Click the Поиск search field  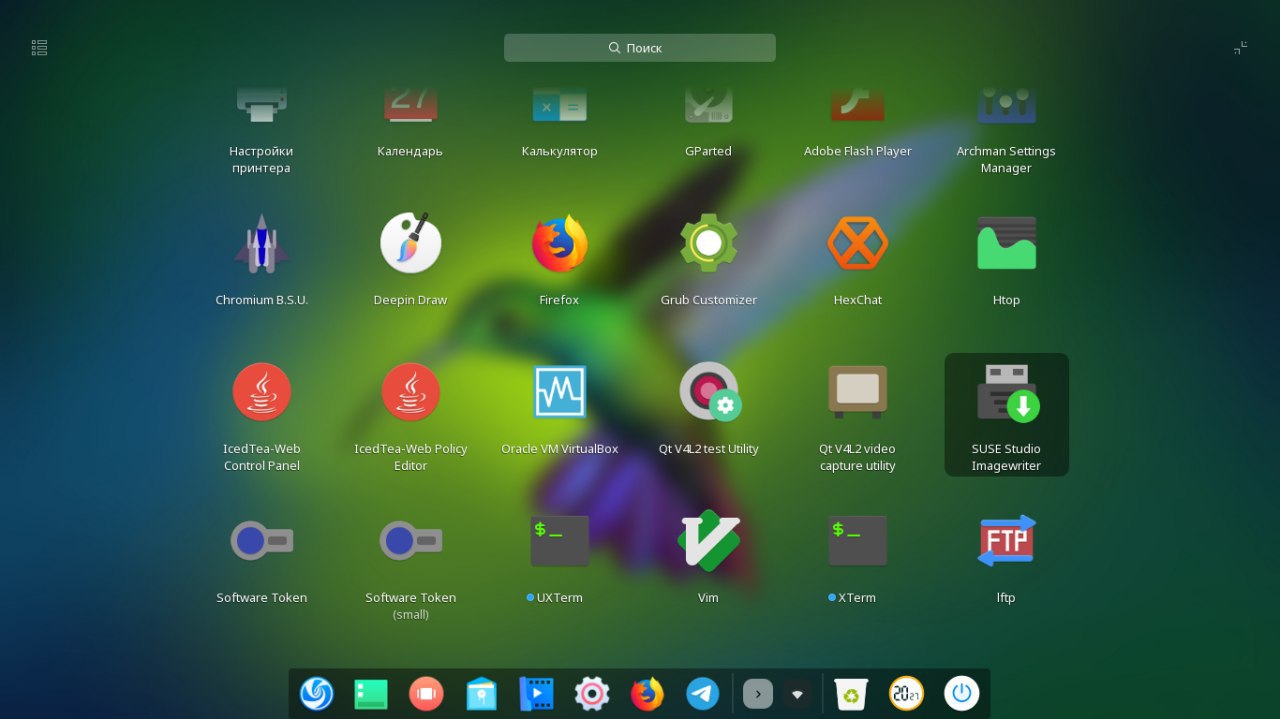[x=640, y=48]
